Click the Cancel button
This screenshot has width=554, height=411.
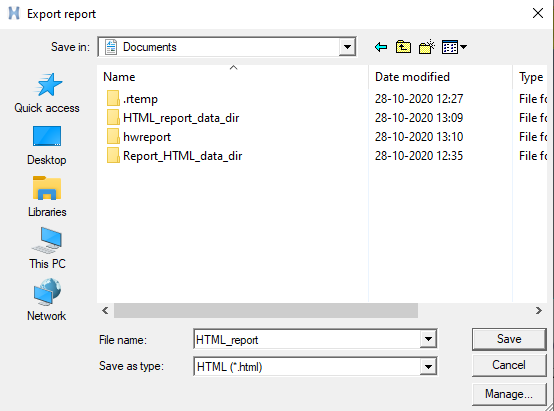coord(509,365)
